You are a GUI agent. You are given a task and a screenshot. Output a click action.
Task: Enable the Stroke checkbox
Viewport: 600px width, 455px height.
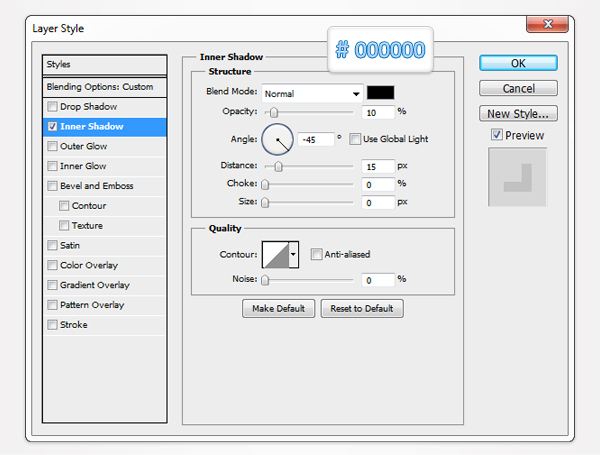52,325
